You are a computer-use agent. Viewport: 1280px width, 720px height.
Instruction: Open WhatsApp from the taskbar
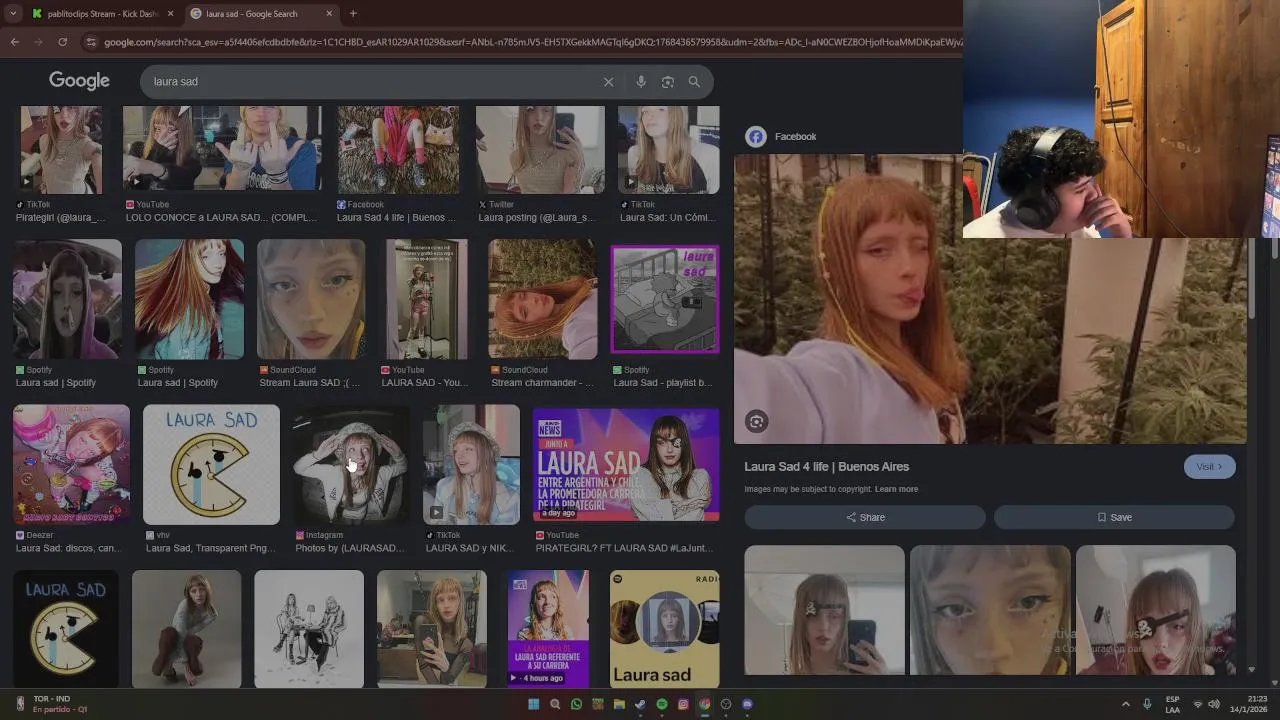tap(576, 705)
